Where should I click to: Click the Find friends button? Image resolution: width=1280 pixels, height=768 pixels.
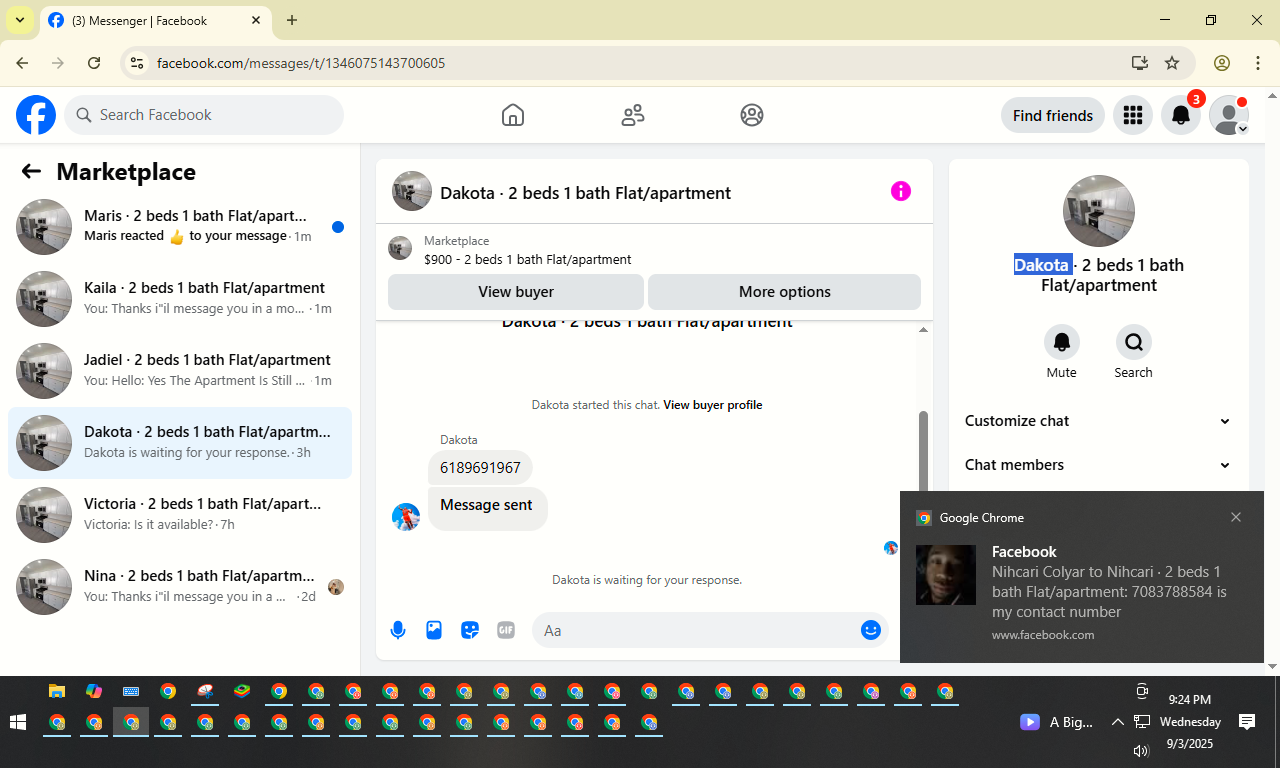(x=1053, y=115)
